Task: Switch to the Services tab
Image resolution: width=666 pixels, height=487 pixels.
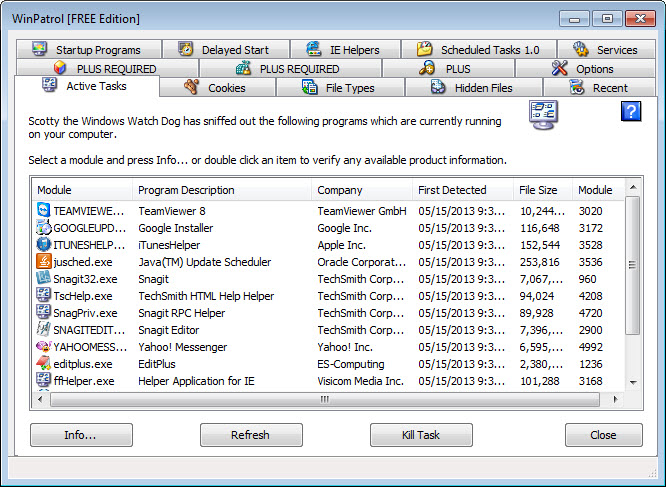Action: [x=606, y=49]
